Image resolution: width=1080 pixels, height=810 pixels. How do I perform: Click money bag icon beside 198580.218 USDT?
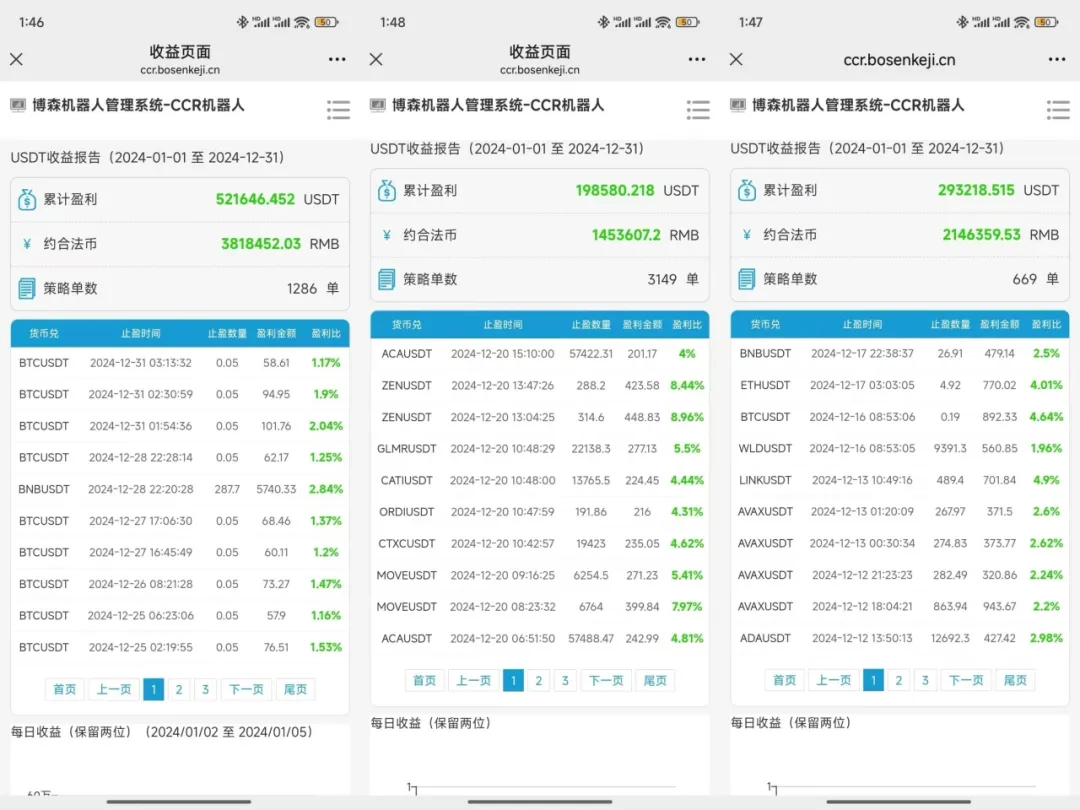[x=386, y=191]
